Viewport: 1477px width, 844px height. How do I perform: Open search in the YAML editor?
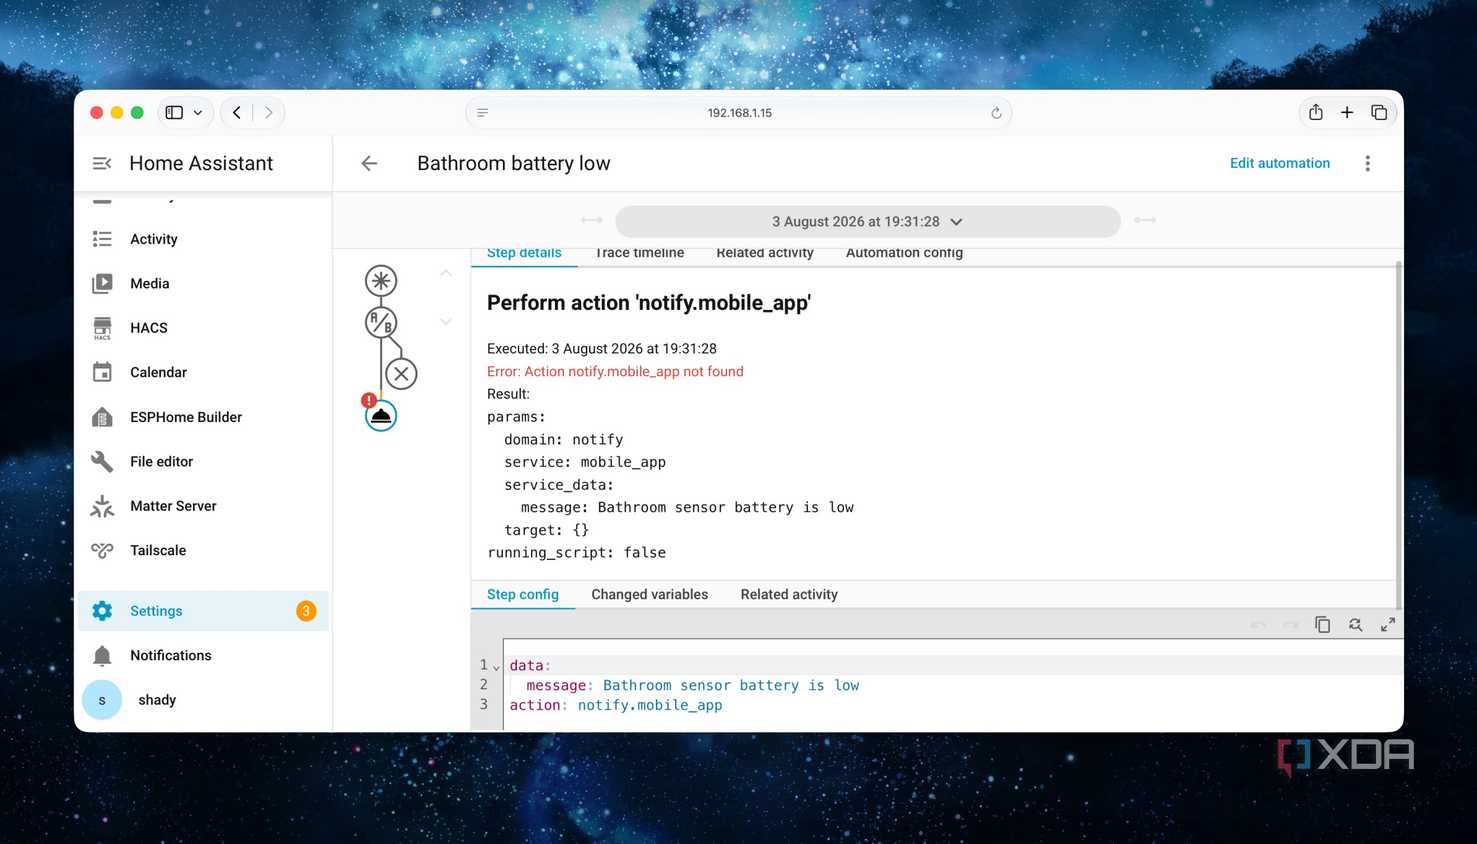pyautogui.click(x=1355, y=624)
